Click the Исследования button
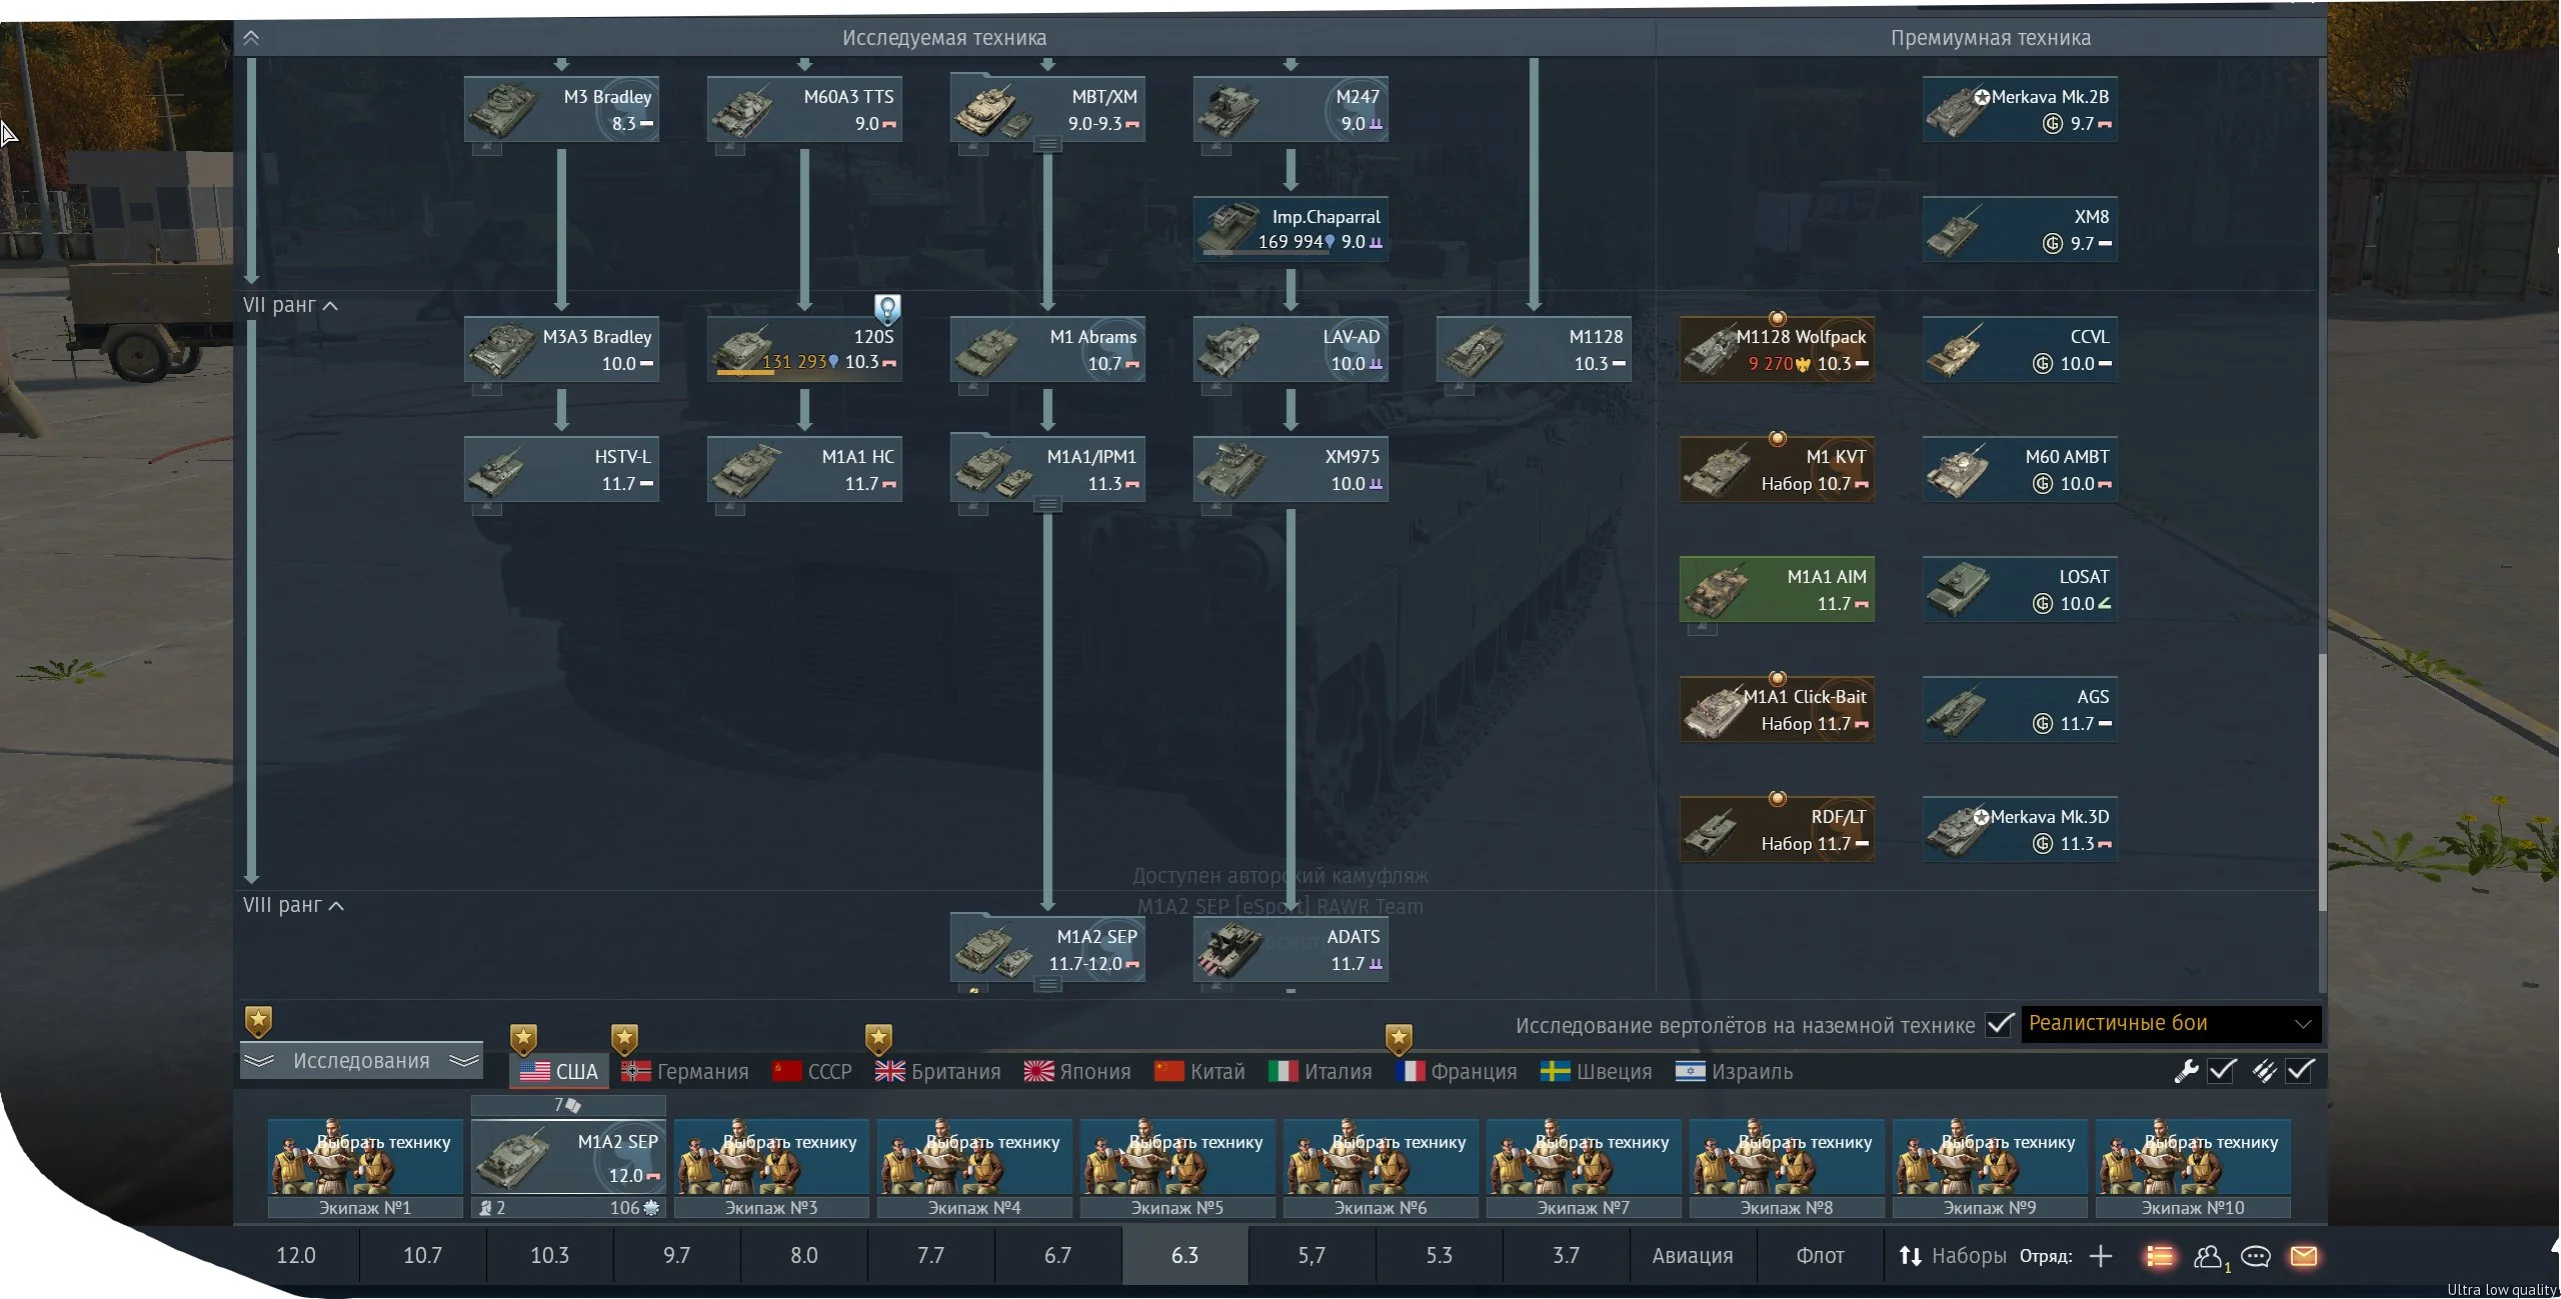Viewport: 2561px width, 1299px height. (x=361, y=1061)
